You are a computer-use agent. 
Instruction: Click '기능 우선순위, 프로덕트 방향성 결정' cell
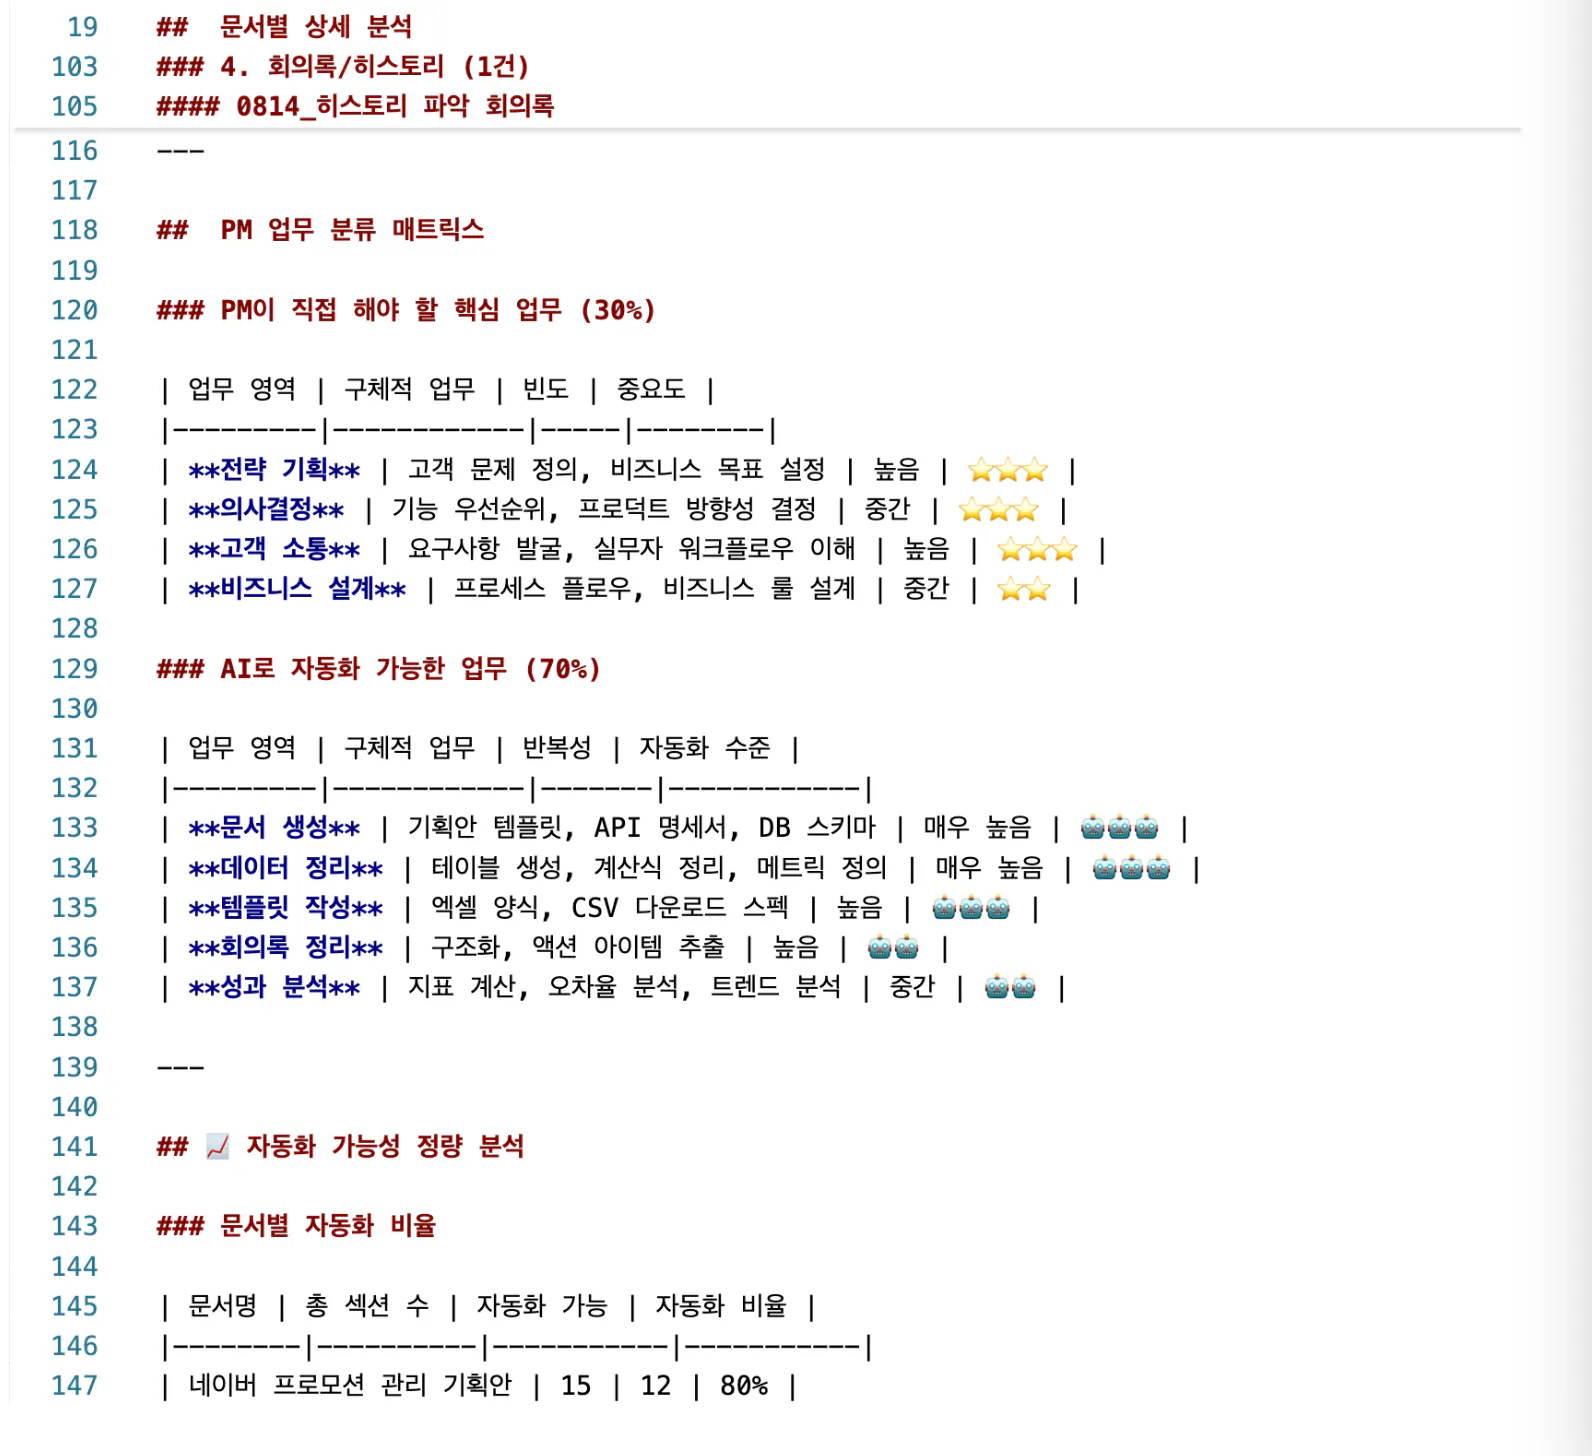click(x=604, y=509)
